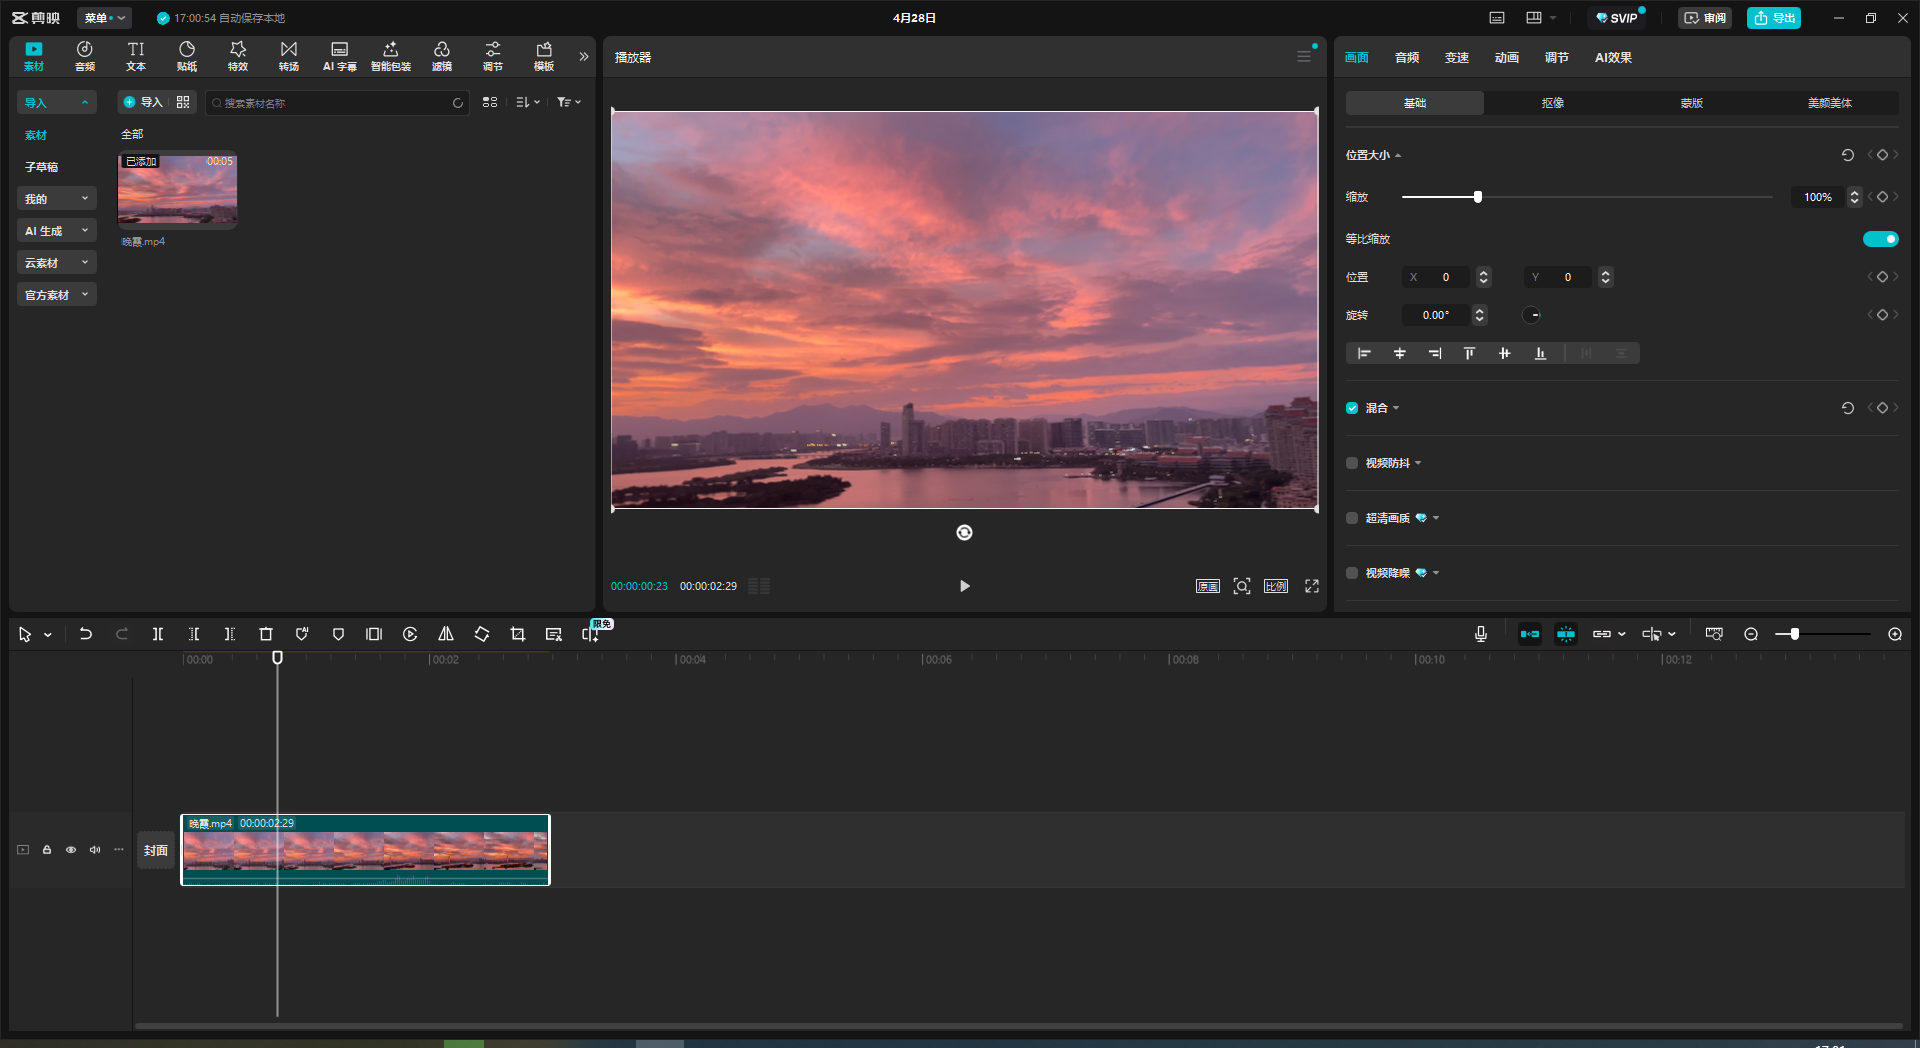Viewport: 1920px width, 1048px height.
Task: Click the mirror flip icon
Action: point(446,634)
